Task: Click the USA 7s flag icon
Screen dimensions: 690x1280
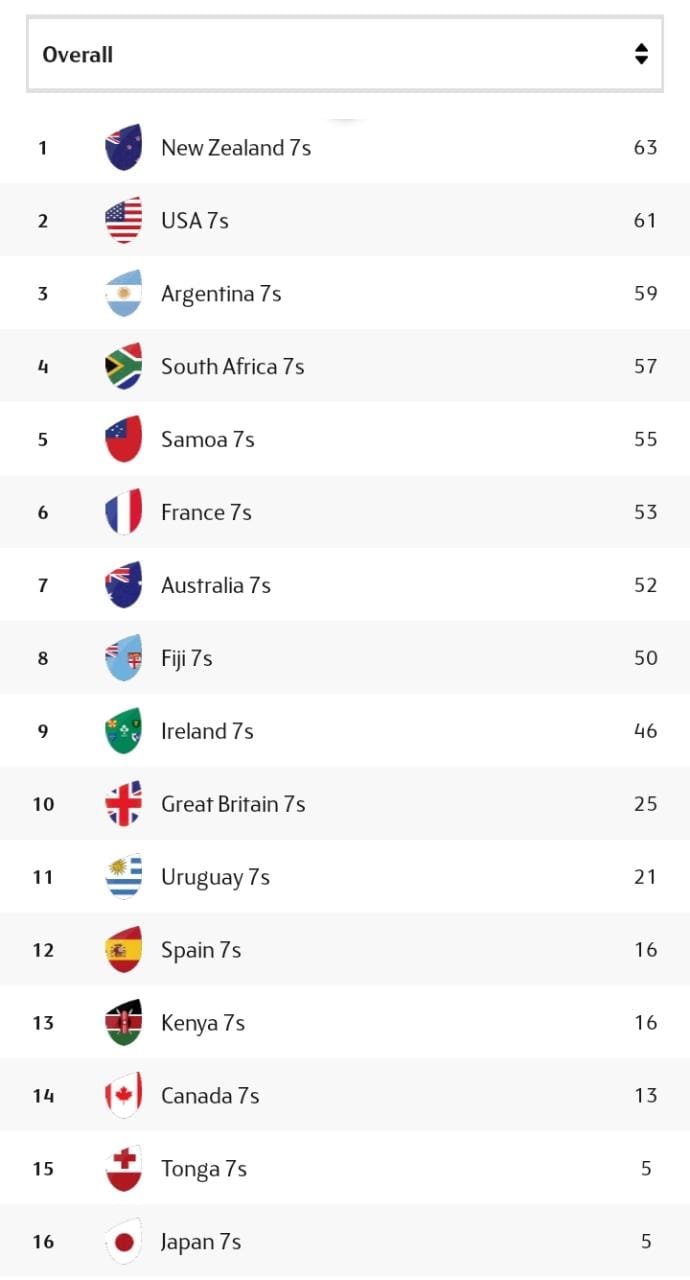Action: 124,221
